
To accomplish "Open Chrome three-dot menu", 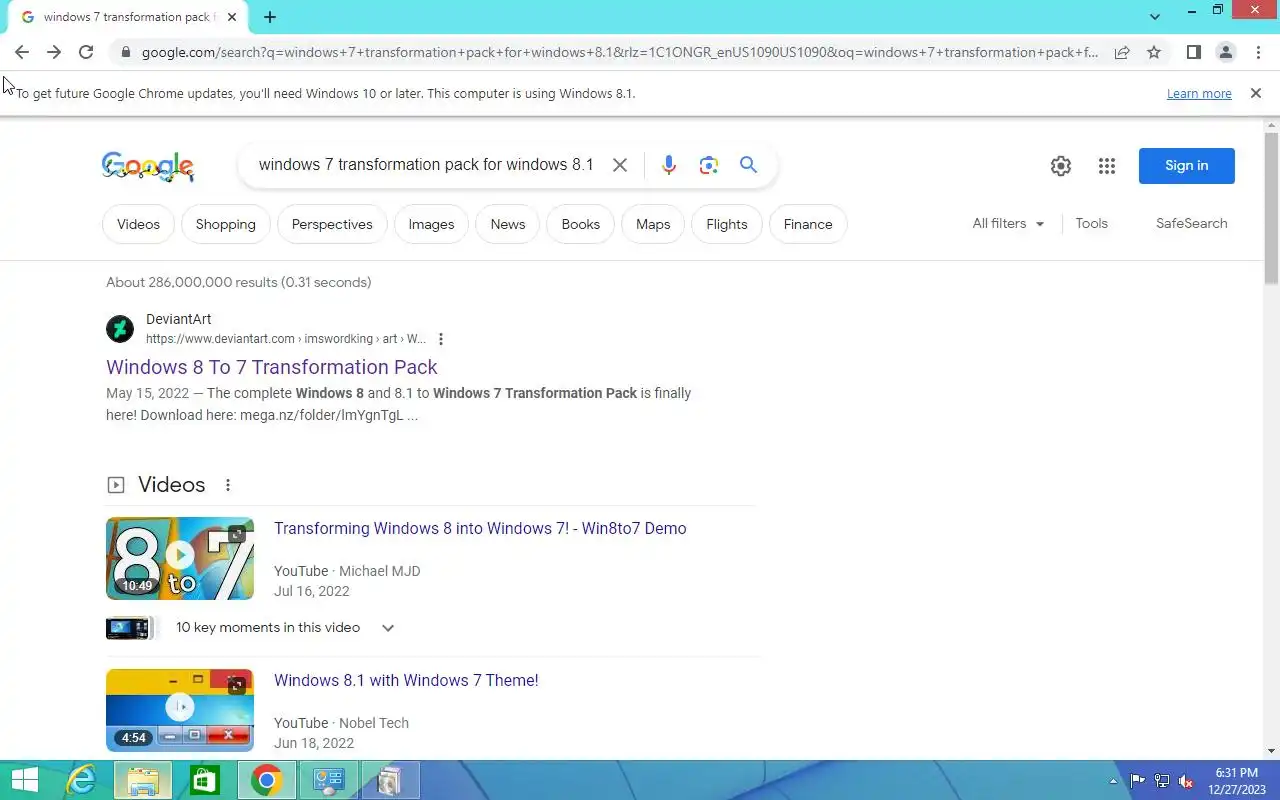I will (1258, 52).
